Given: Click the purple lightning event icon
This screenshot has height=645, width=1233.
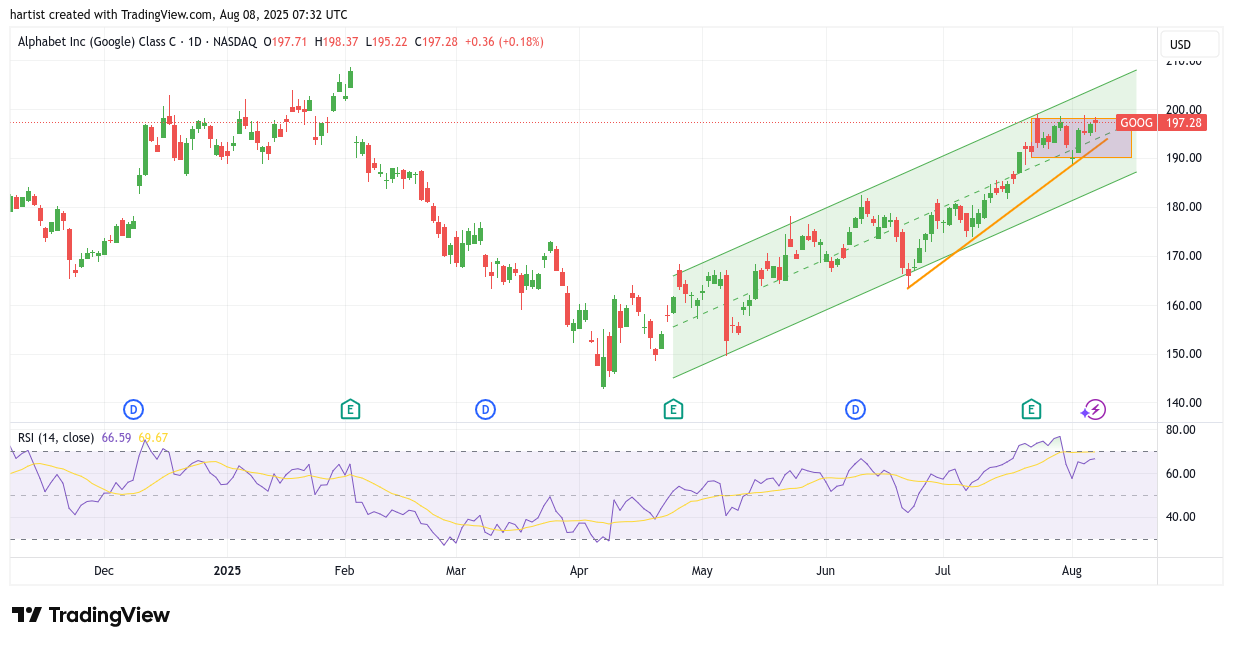Looking at the screenshot, I should [x=1095, y=409].
